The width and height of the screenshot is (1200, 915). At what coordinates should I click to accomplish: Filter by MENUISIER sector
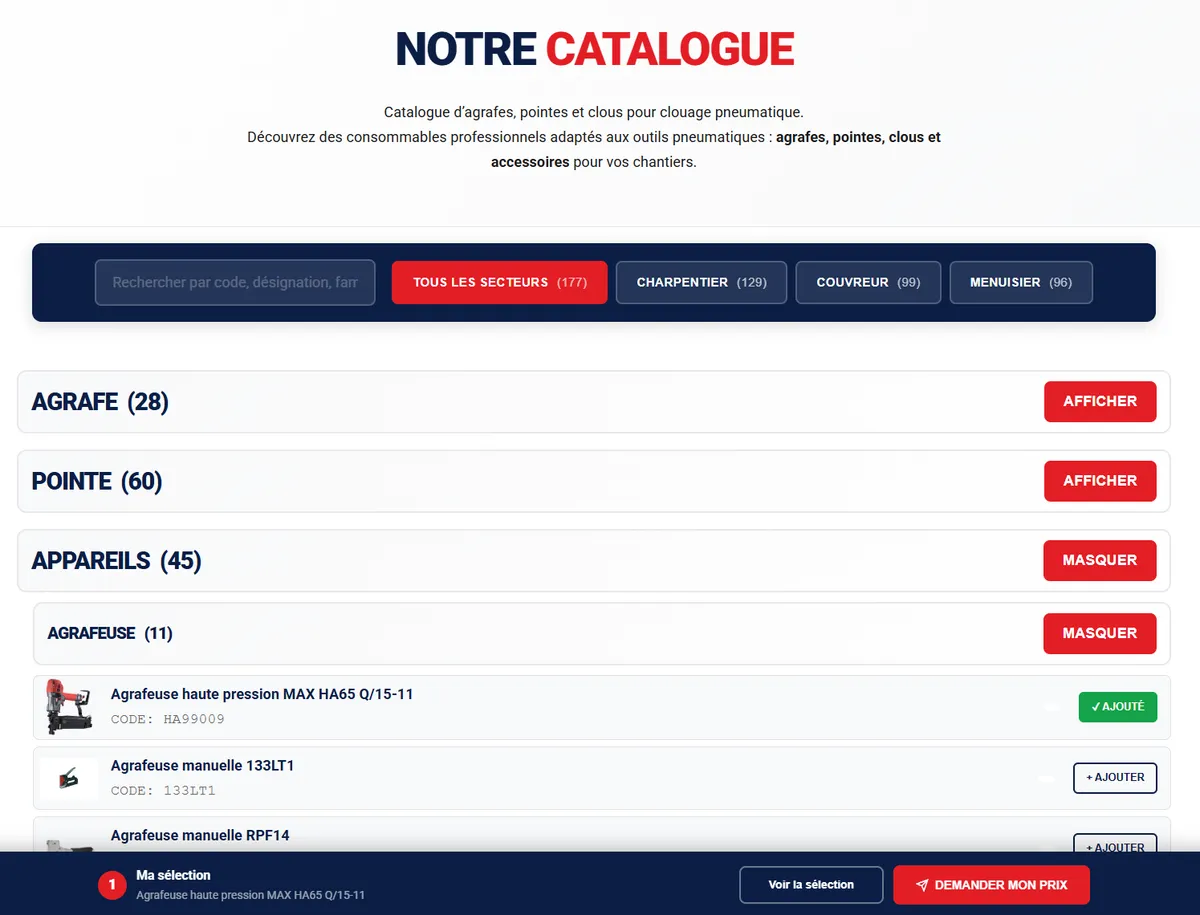1021,283
